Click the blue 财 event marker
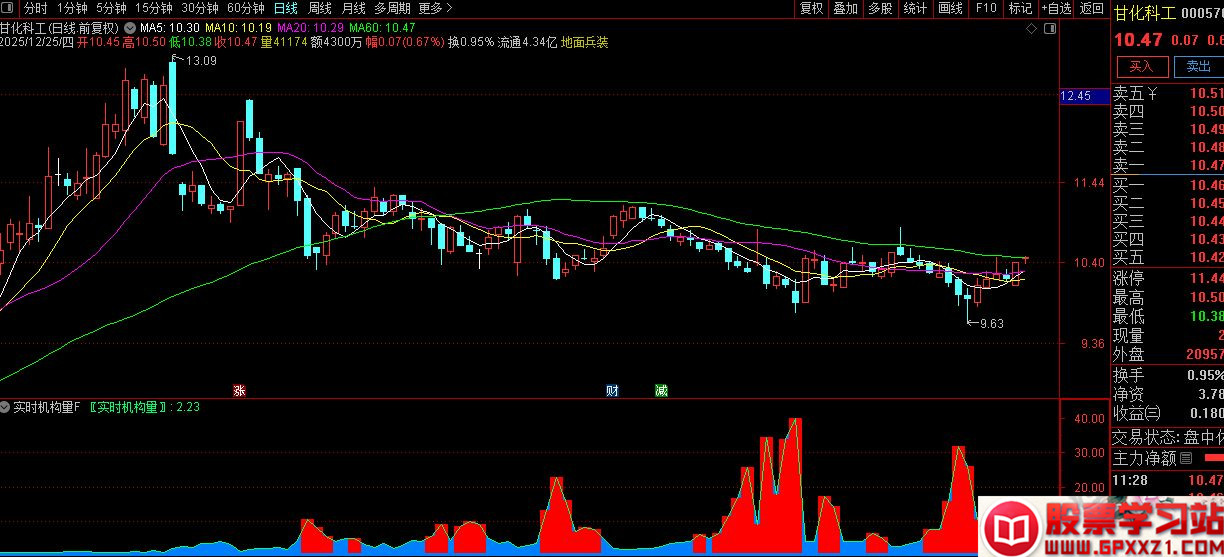This screenshot has width=1224, height=557. pos(612,390)
